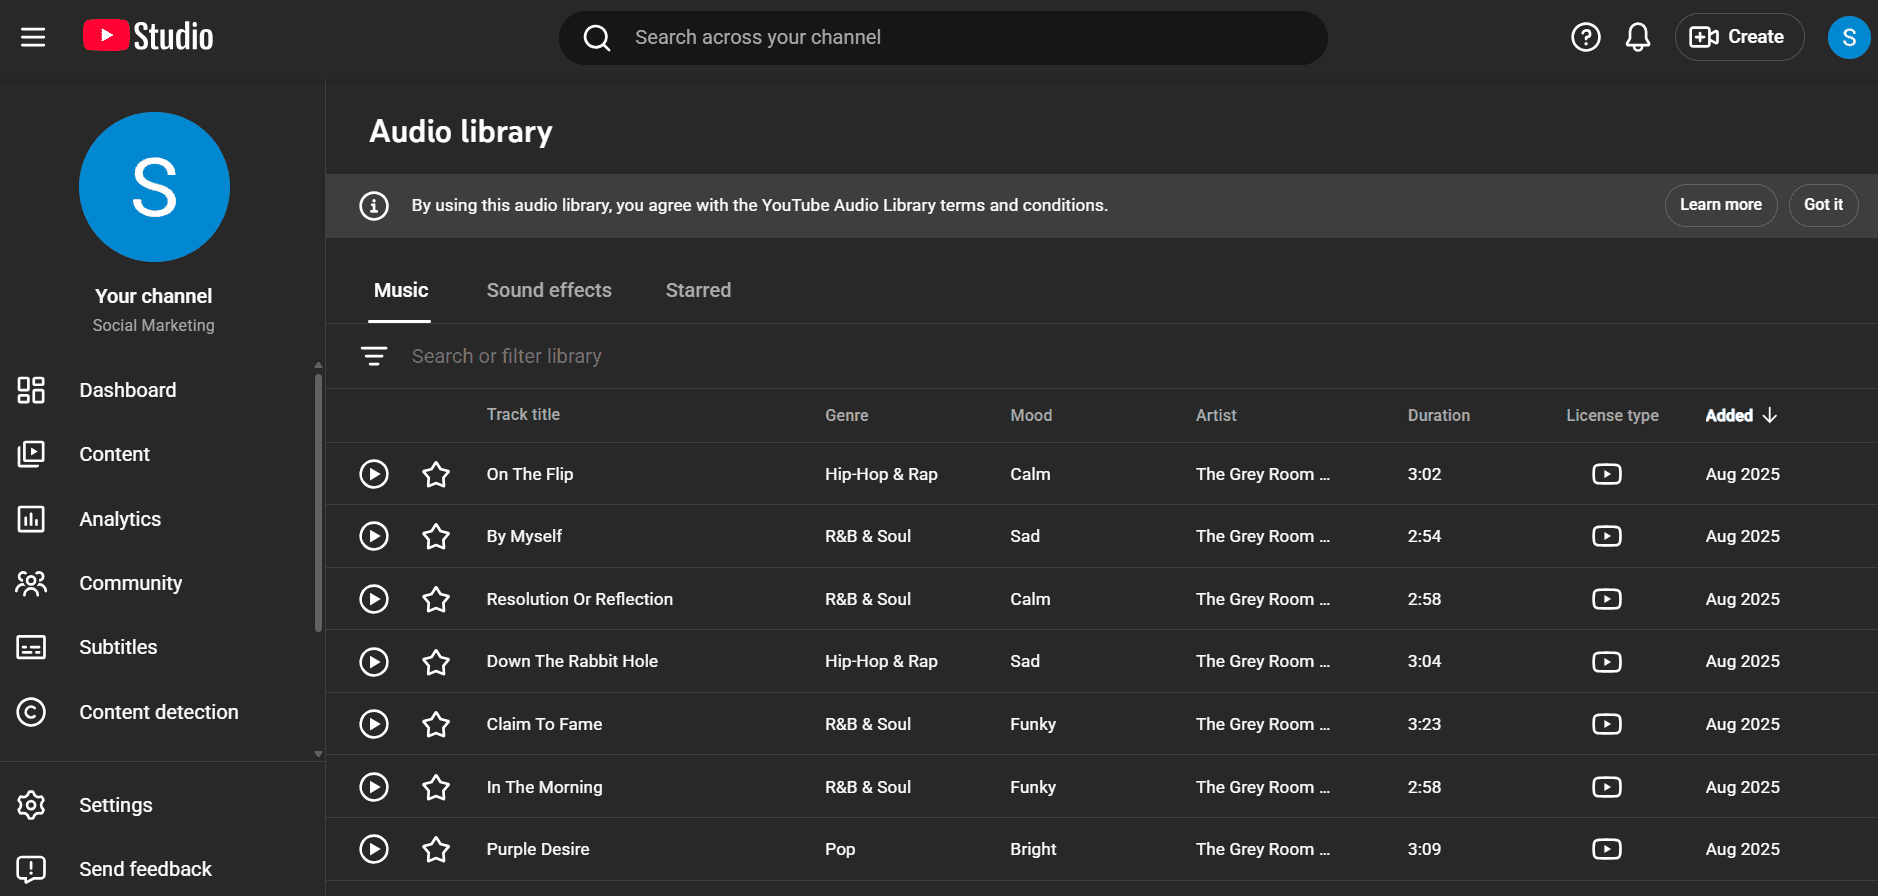
Task: Click license icon for Resolution Or Reflection
Action: click(1607, 599)
